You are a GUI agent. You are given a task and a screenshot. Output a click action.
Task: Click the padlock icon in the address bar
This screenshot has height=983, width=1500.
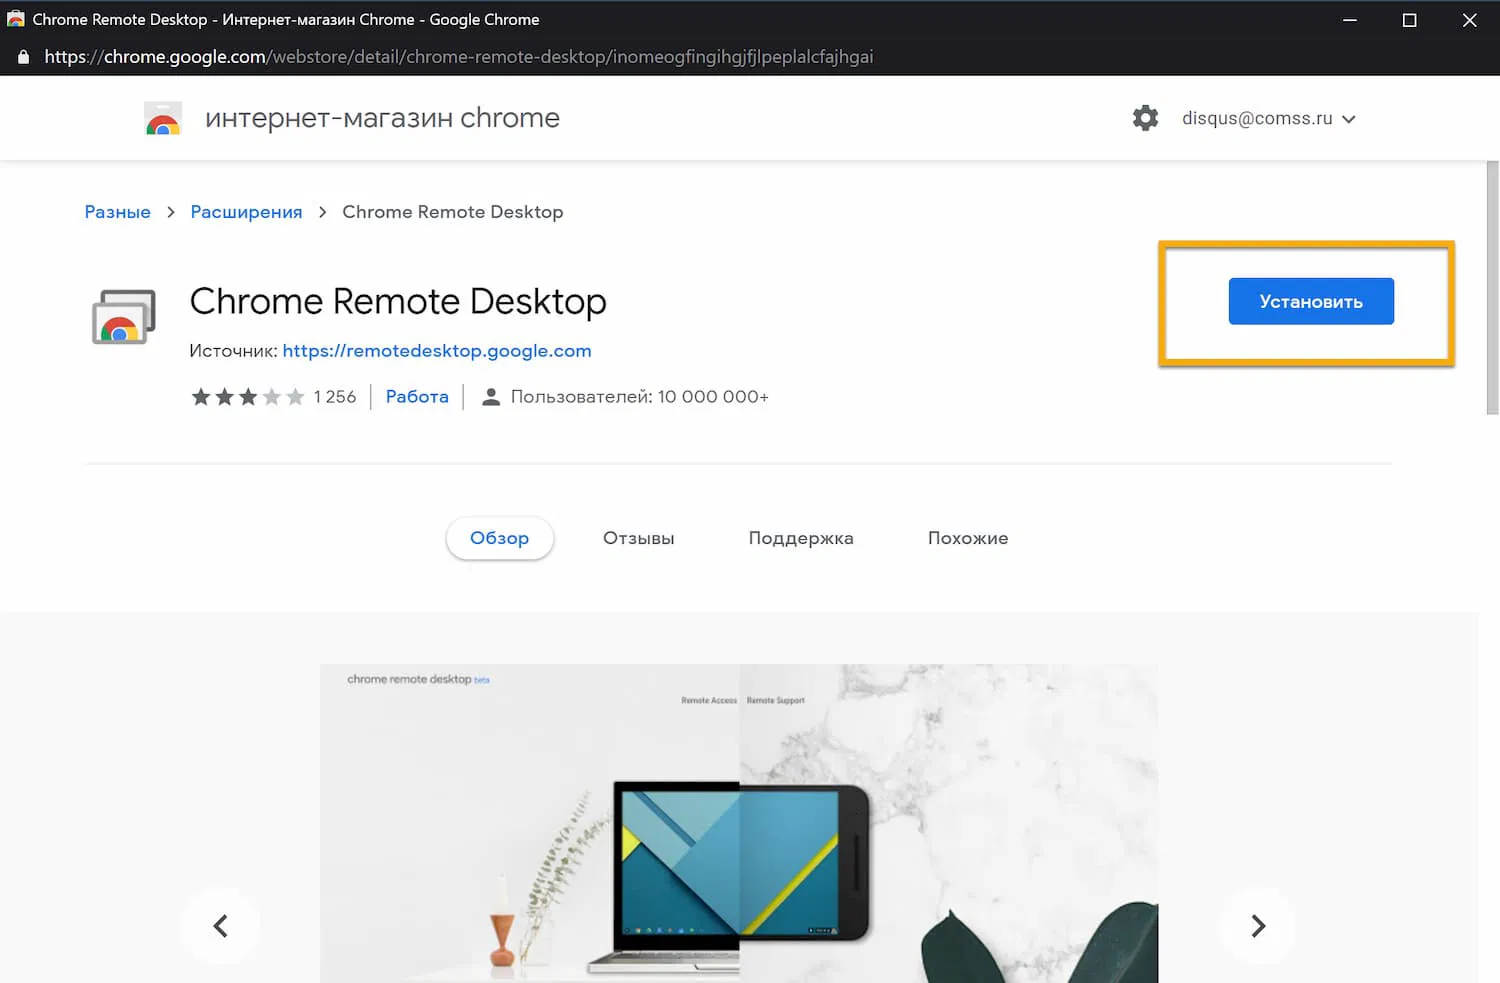[22, 56]
